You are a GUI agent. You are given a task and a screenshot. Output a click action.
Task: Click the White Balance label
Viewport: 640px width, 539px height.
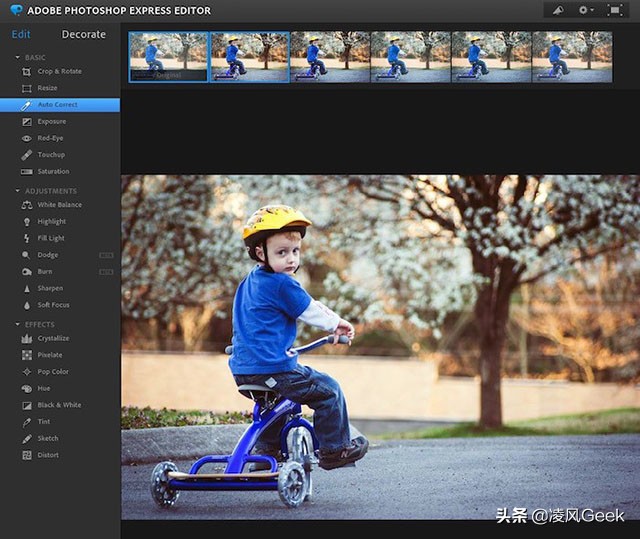(60, 205)
